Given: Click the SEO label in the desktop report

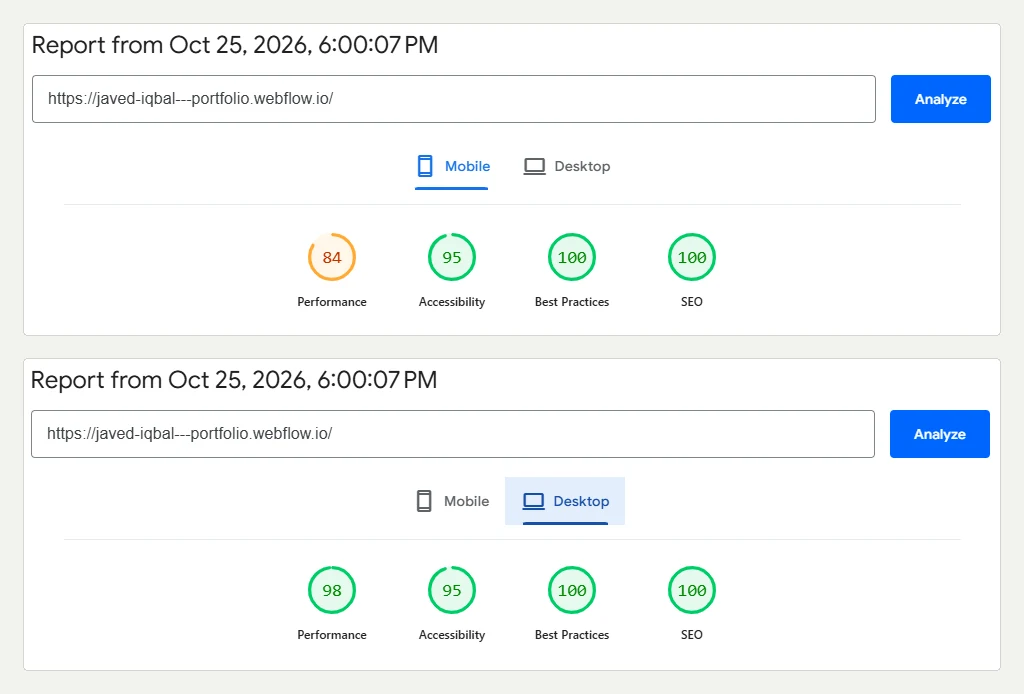Looking at the screenshot, I should click(692, 635).
